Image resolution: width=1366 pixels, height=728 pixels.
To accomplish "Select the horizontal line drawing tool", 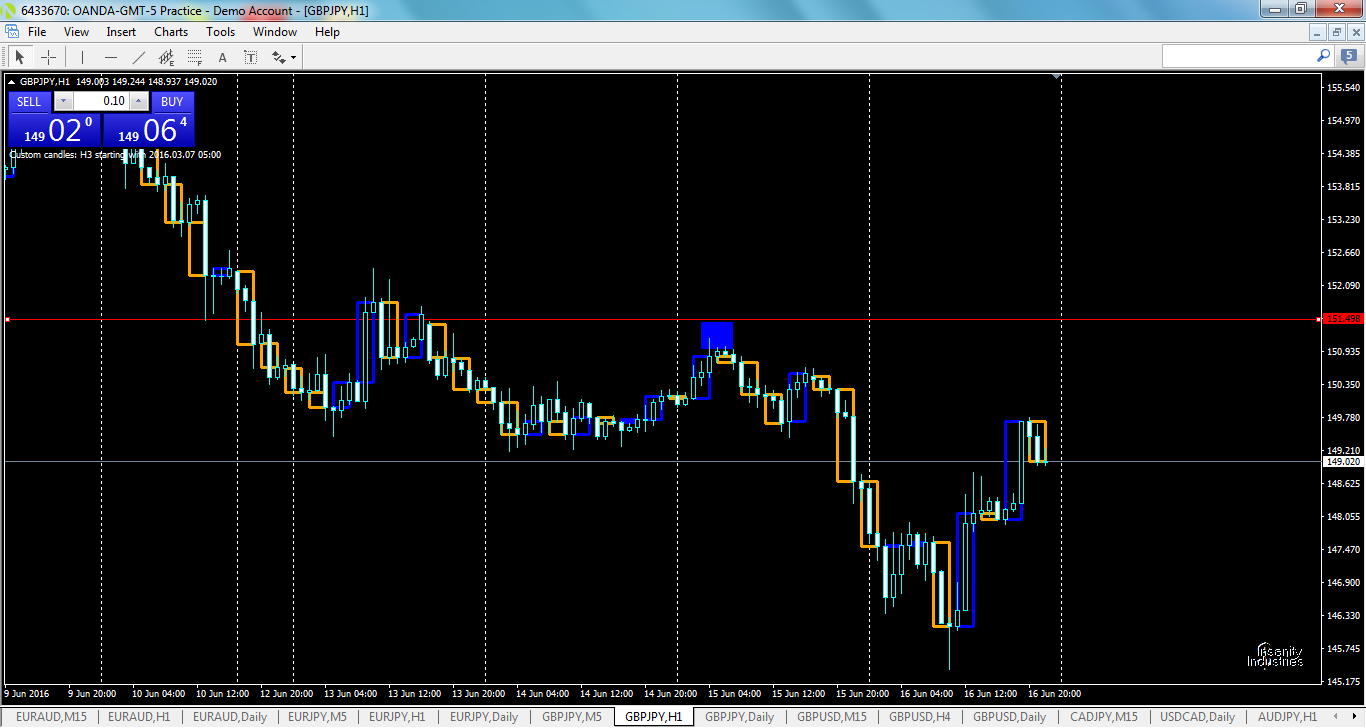I will [x=110, y=56].
